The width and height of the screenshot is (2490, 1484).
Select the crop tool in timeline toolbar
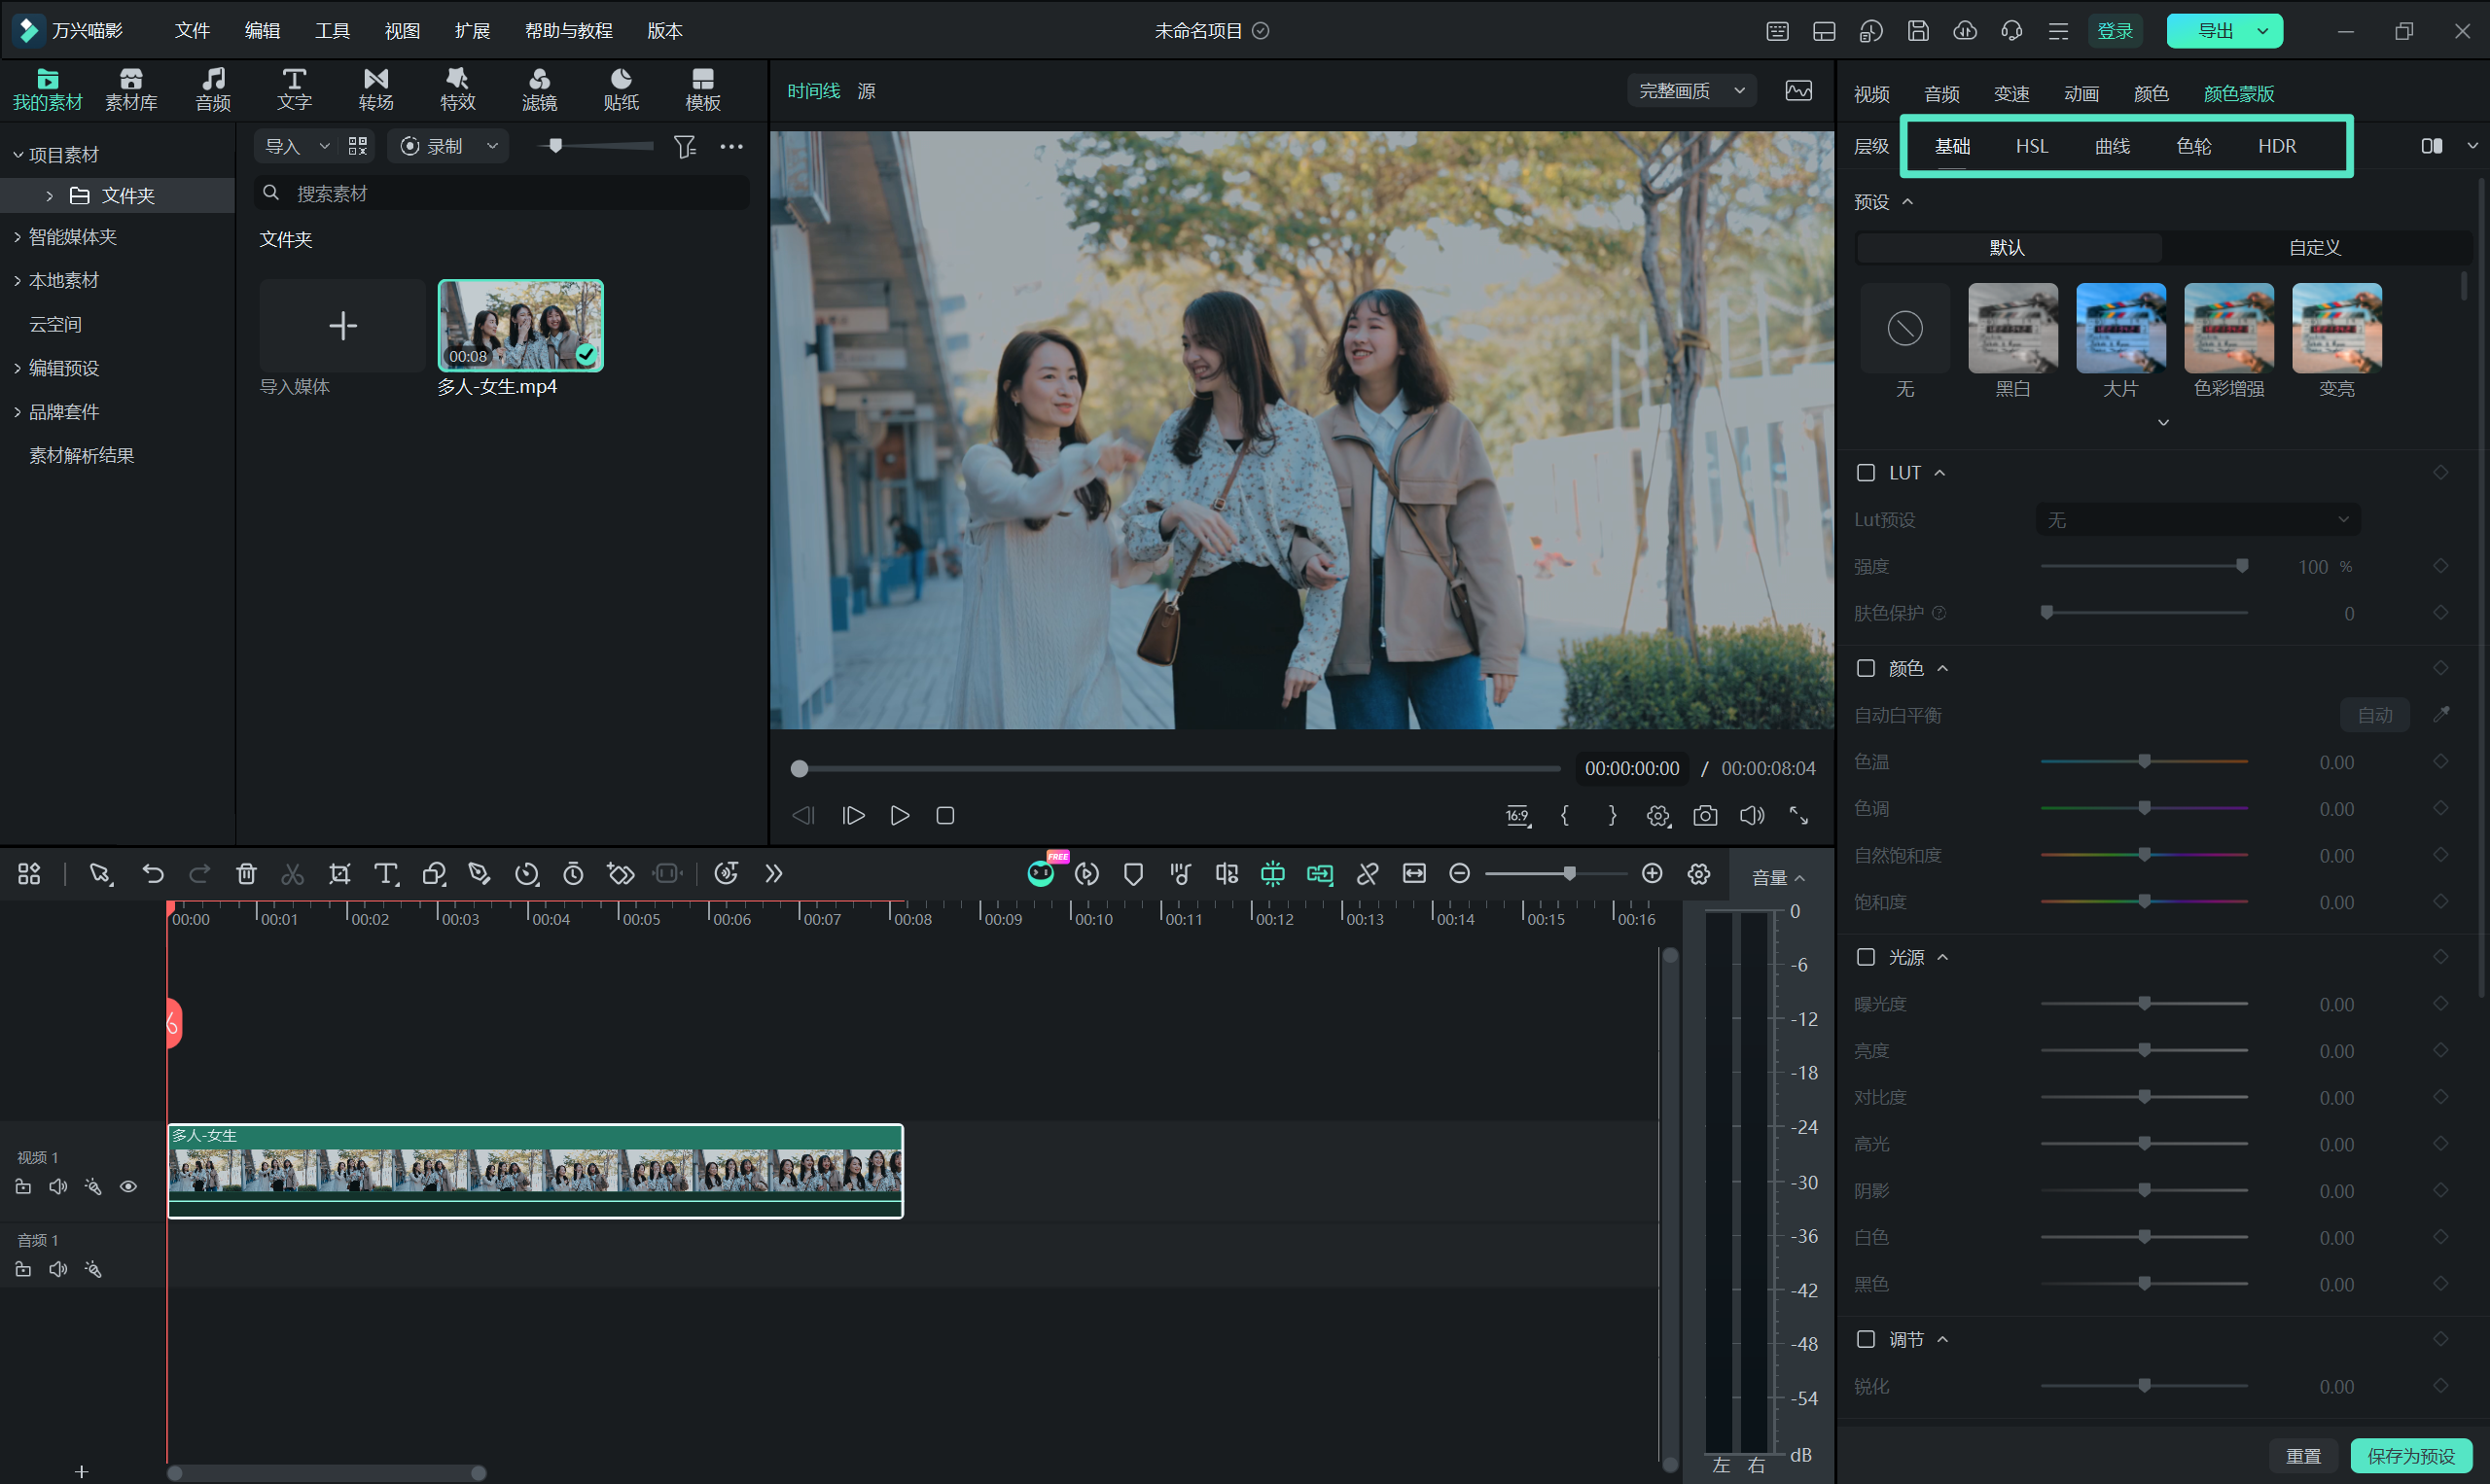tap(340, 874)
